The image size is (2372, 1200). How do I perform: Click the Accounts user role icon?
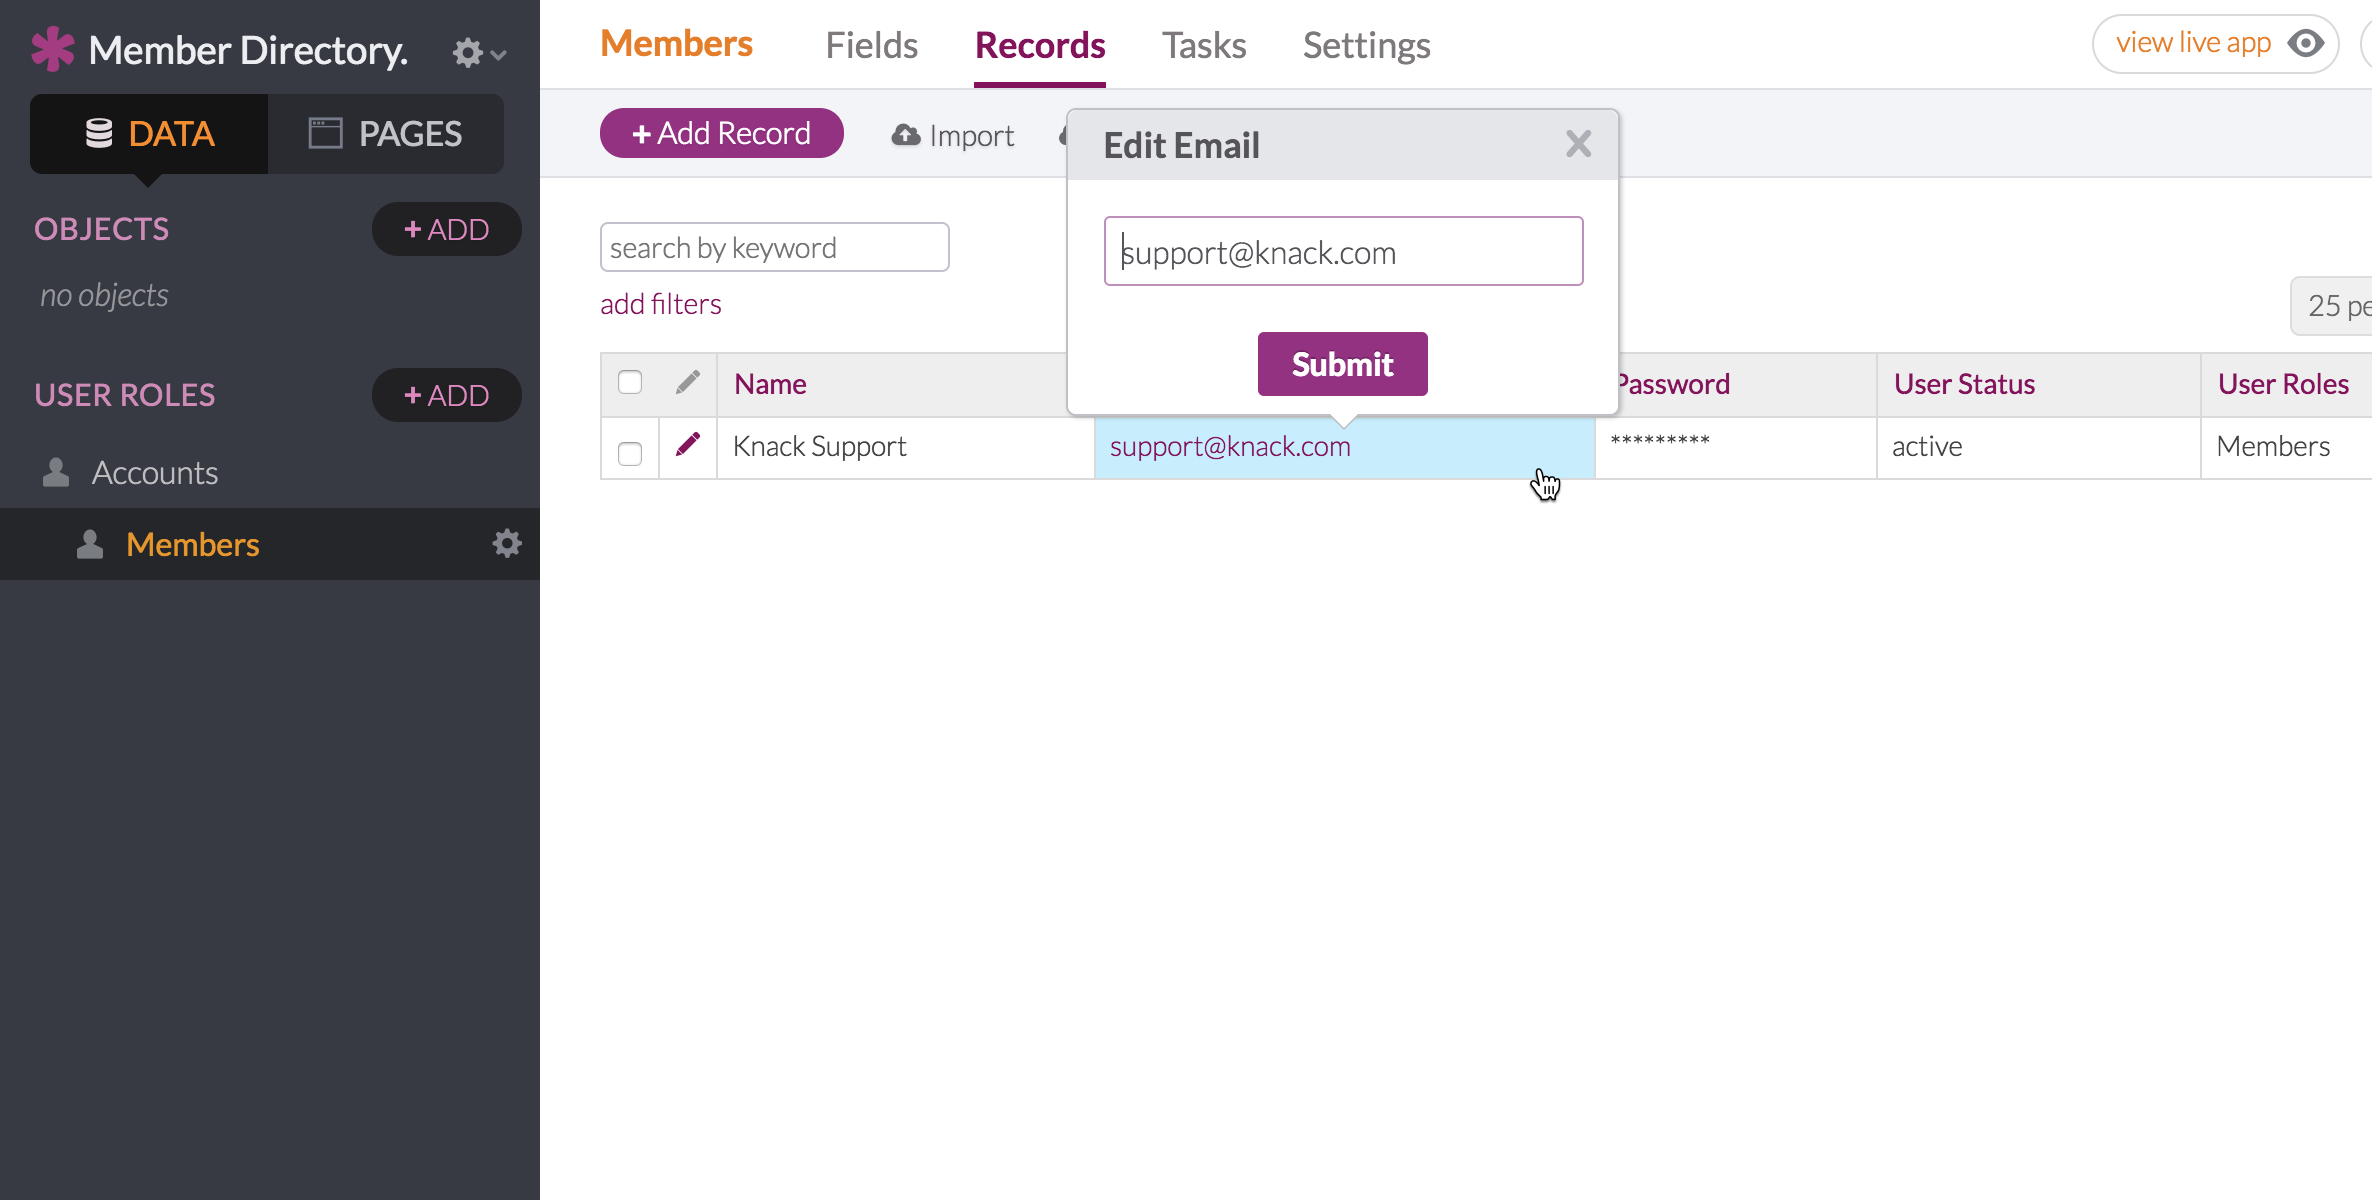coord(56,472)
